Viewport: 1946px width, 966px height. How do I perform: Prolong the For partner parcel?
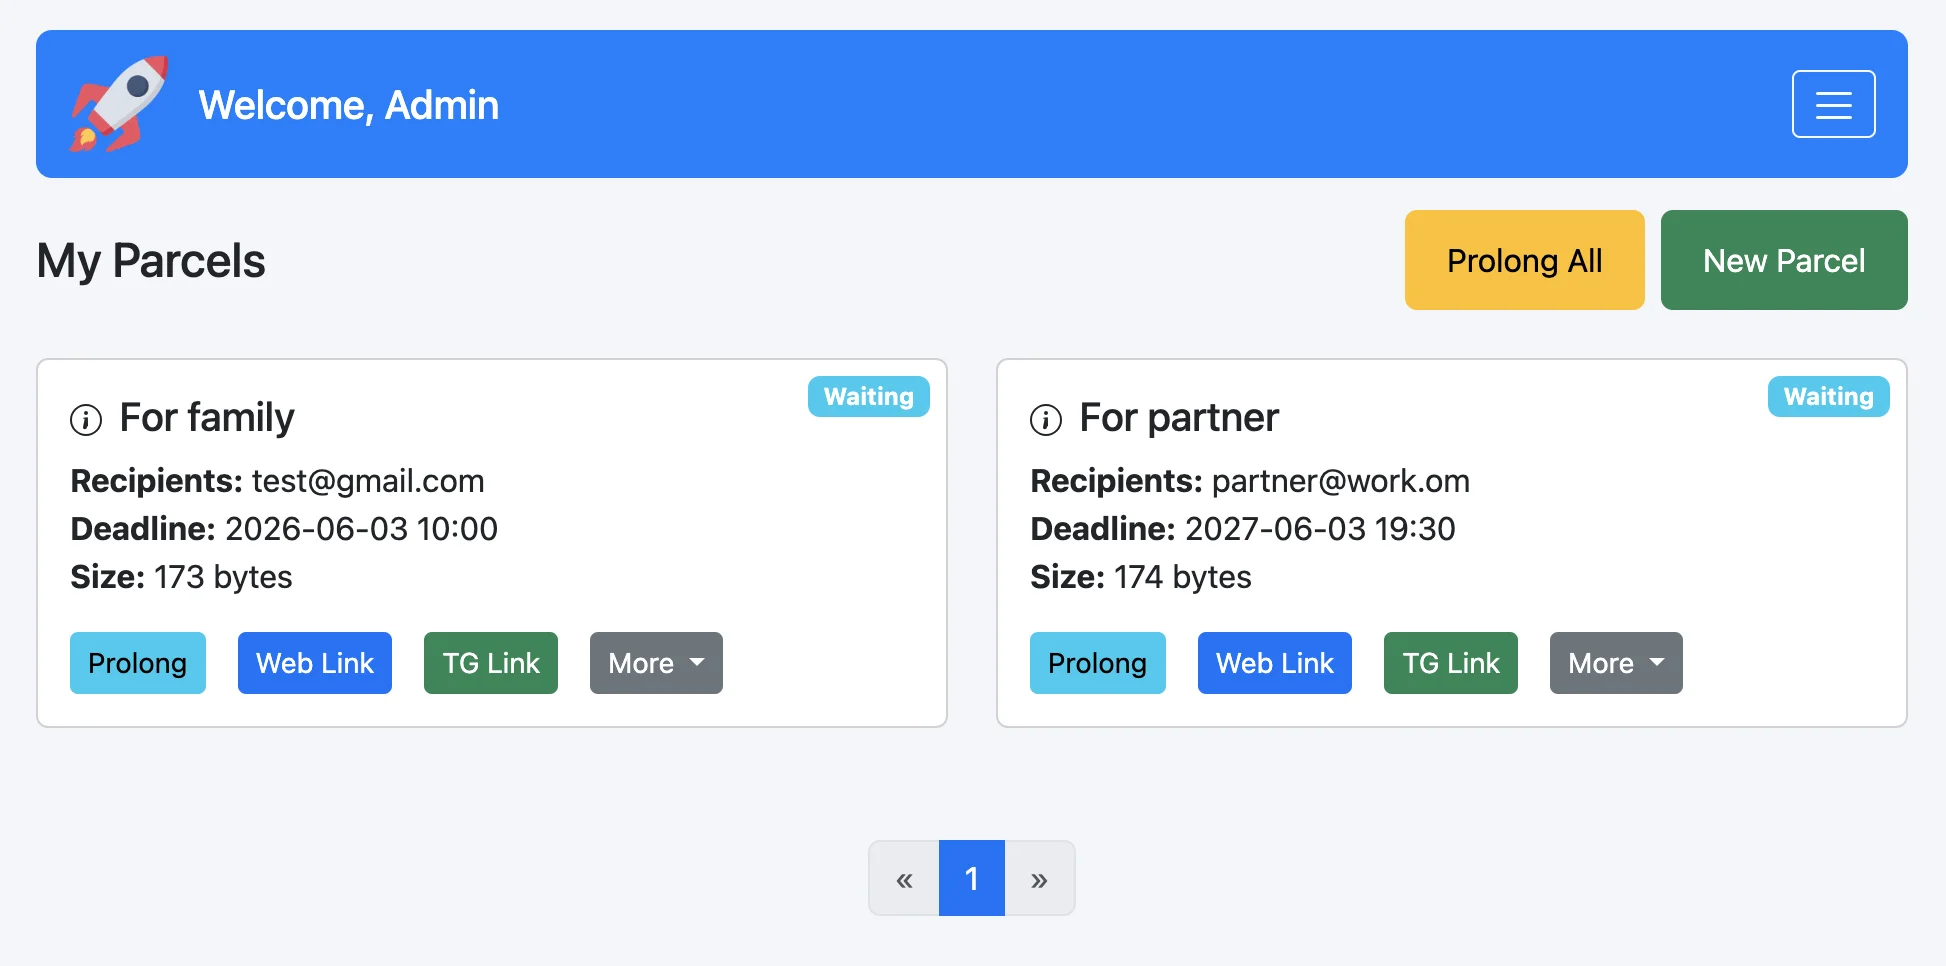[x=1098, y=663]
